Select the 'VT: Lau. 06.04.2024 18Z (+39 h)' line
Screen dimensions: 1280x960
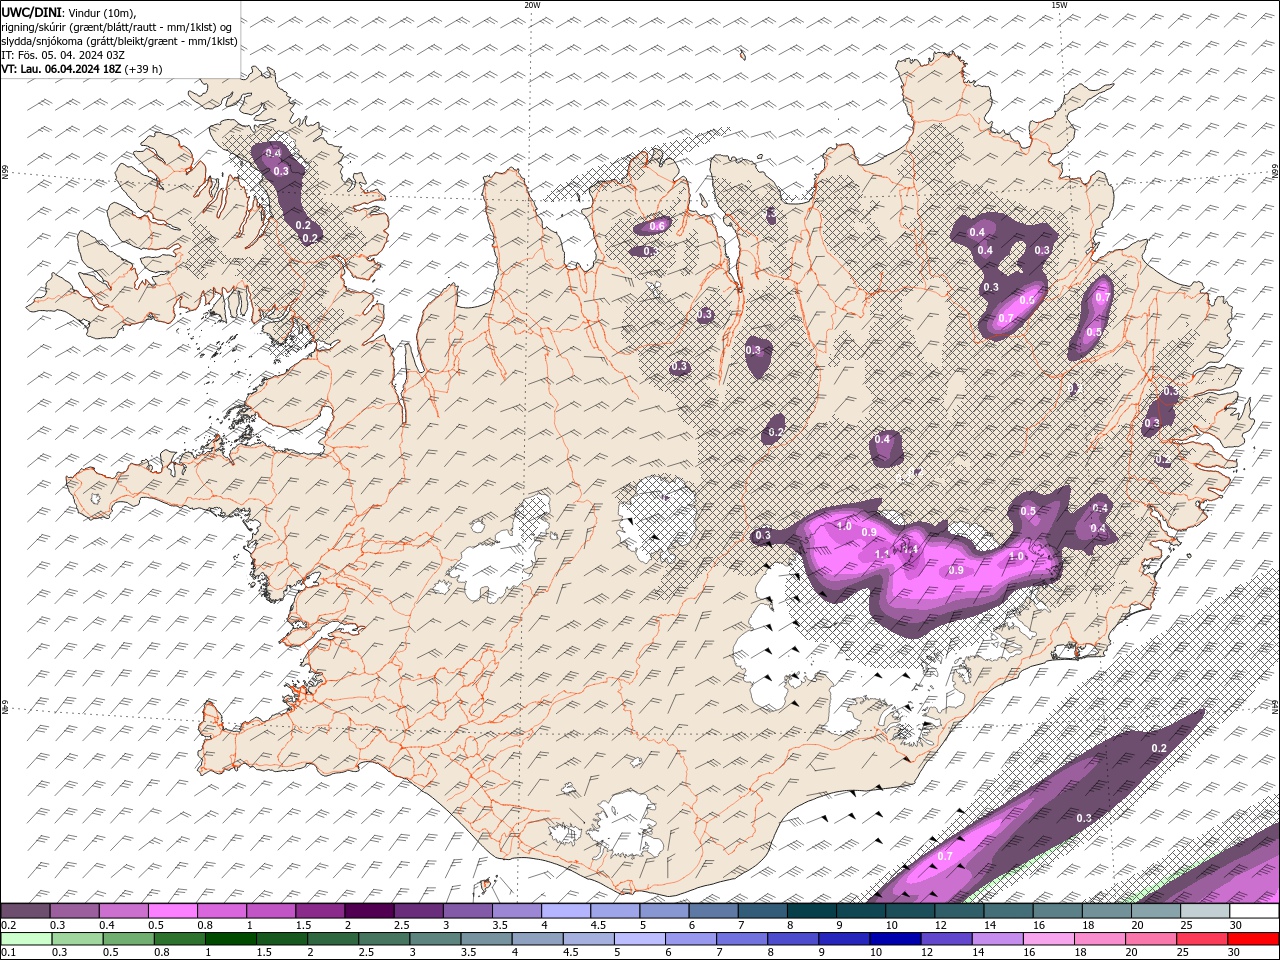point(82,69)
